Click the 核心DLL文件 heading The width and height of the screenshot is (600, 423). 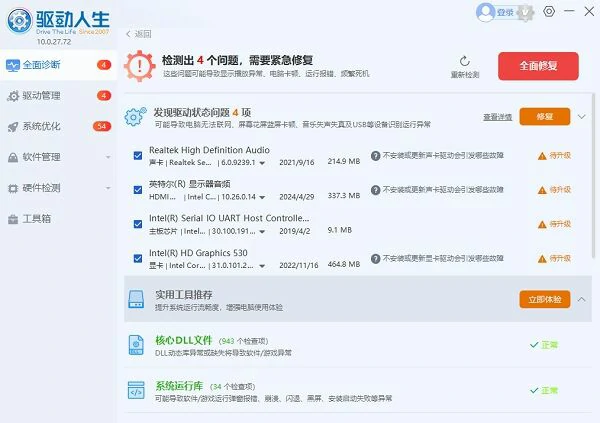tap(184, 340)
